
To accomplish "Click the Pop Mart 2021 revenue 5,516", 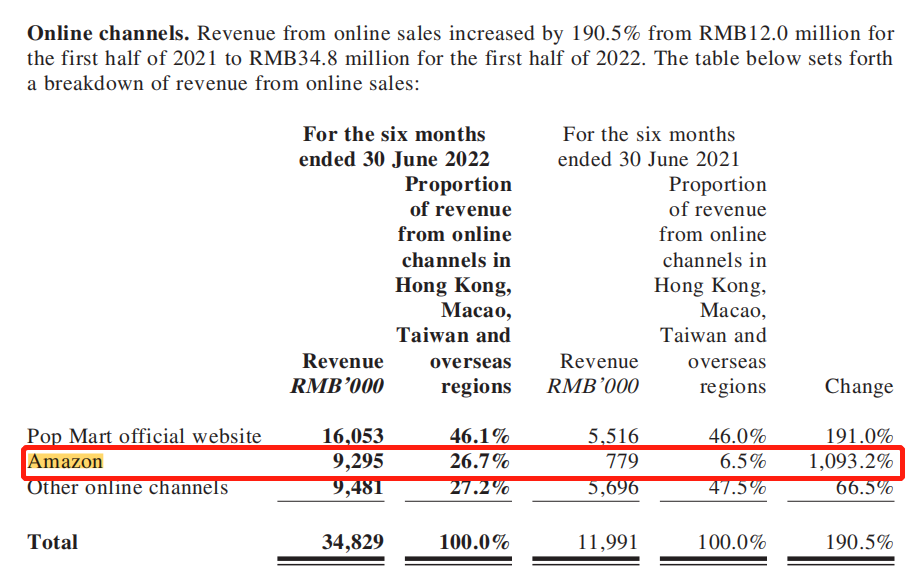I will pos(612,436).
